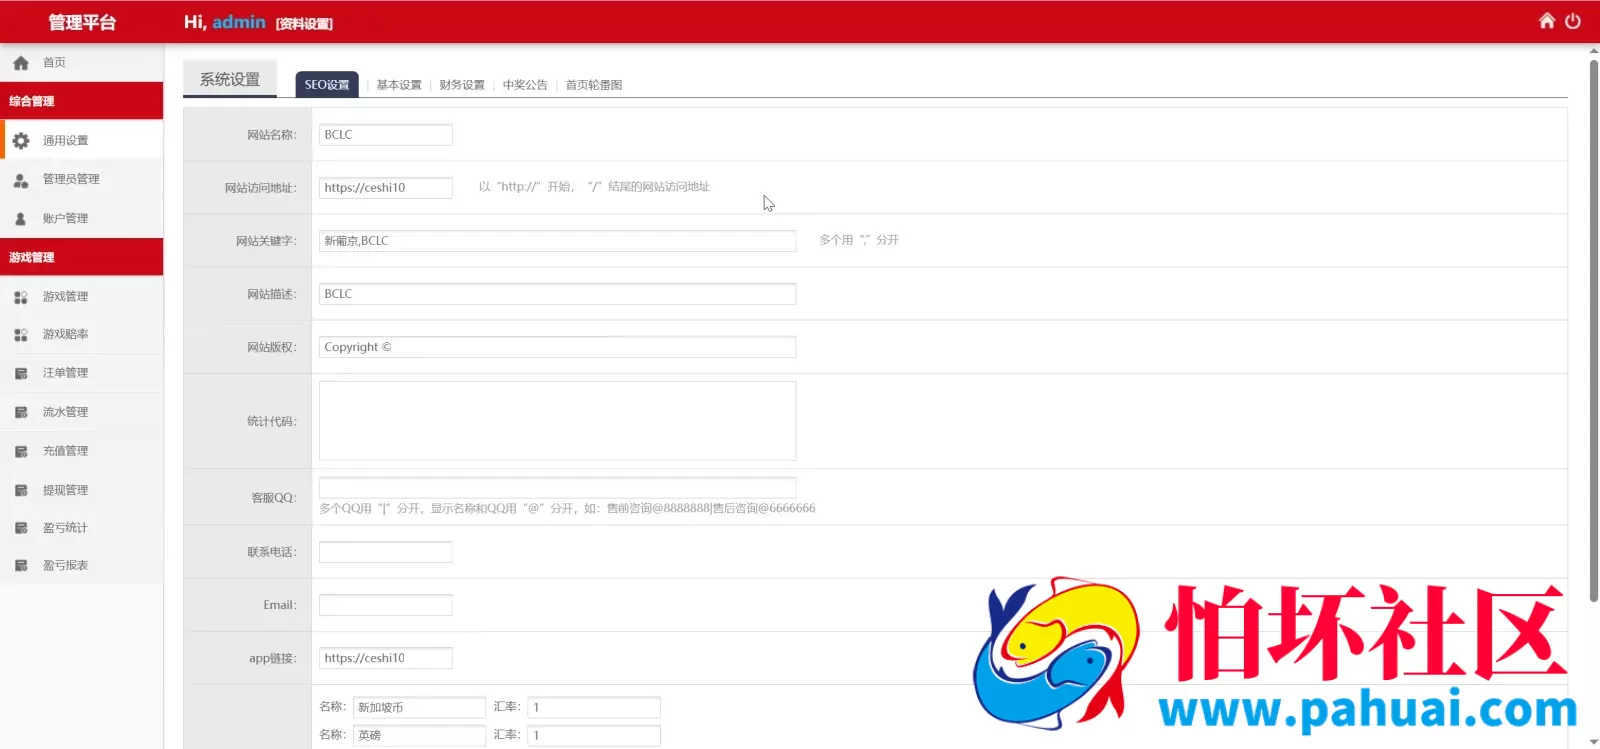This screenshot has height=749, width=1600.
Task: Focus the 联系电话 input field
Action: (x=386, y=552)
